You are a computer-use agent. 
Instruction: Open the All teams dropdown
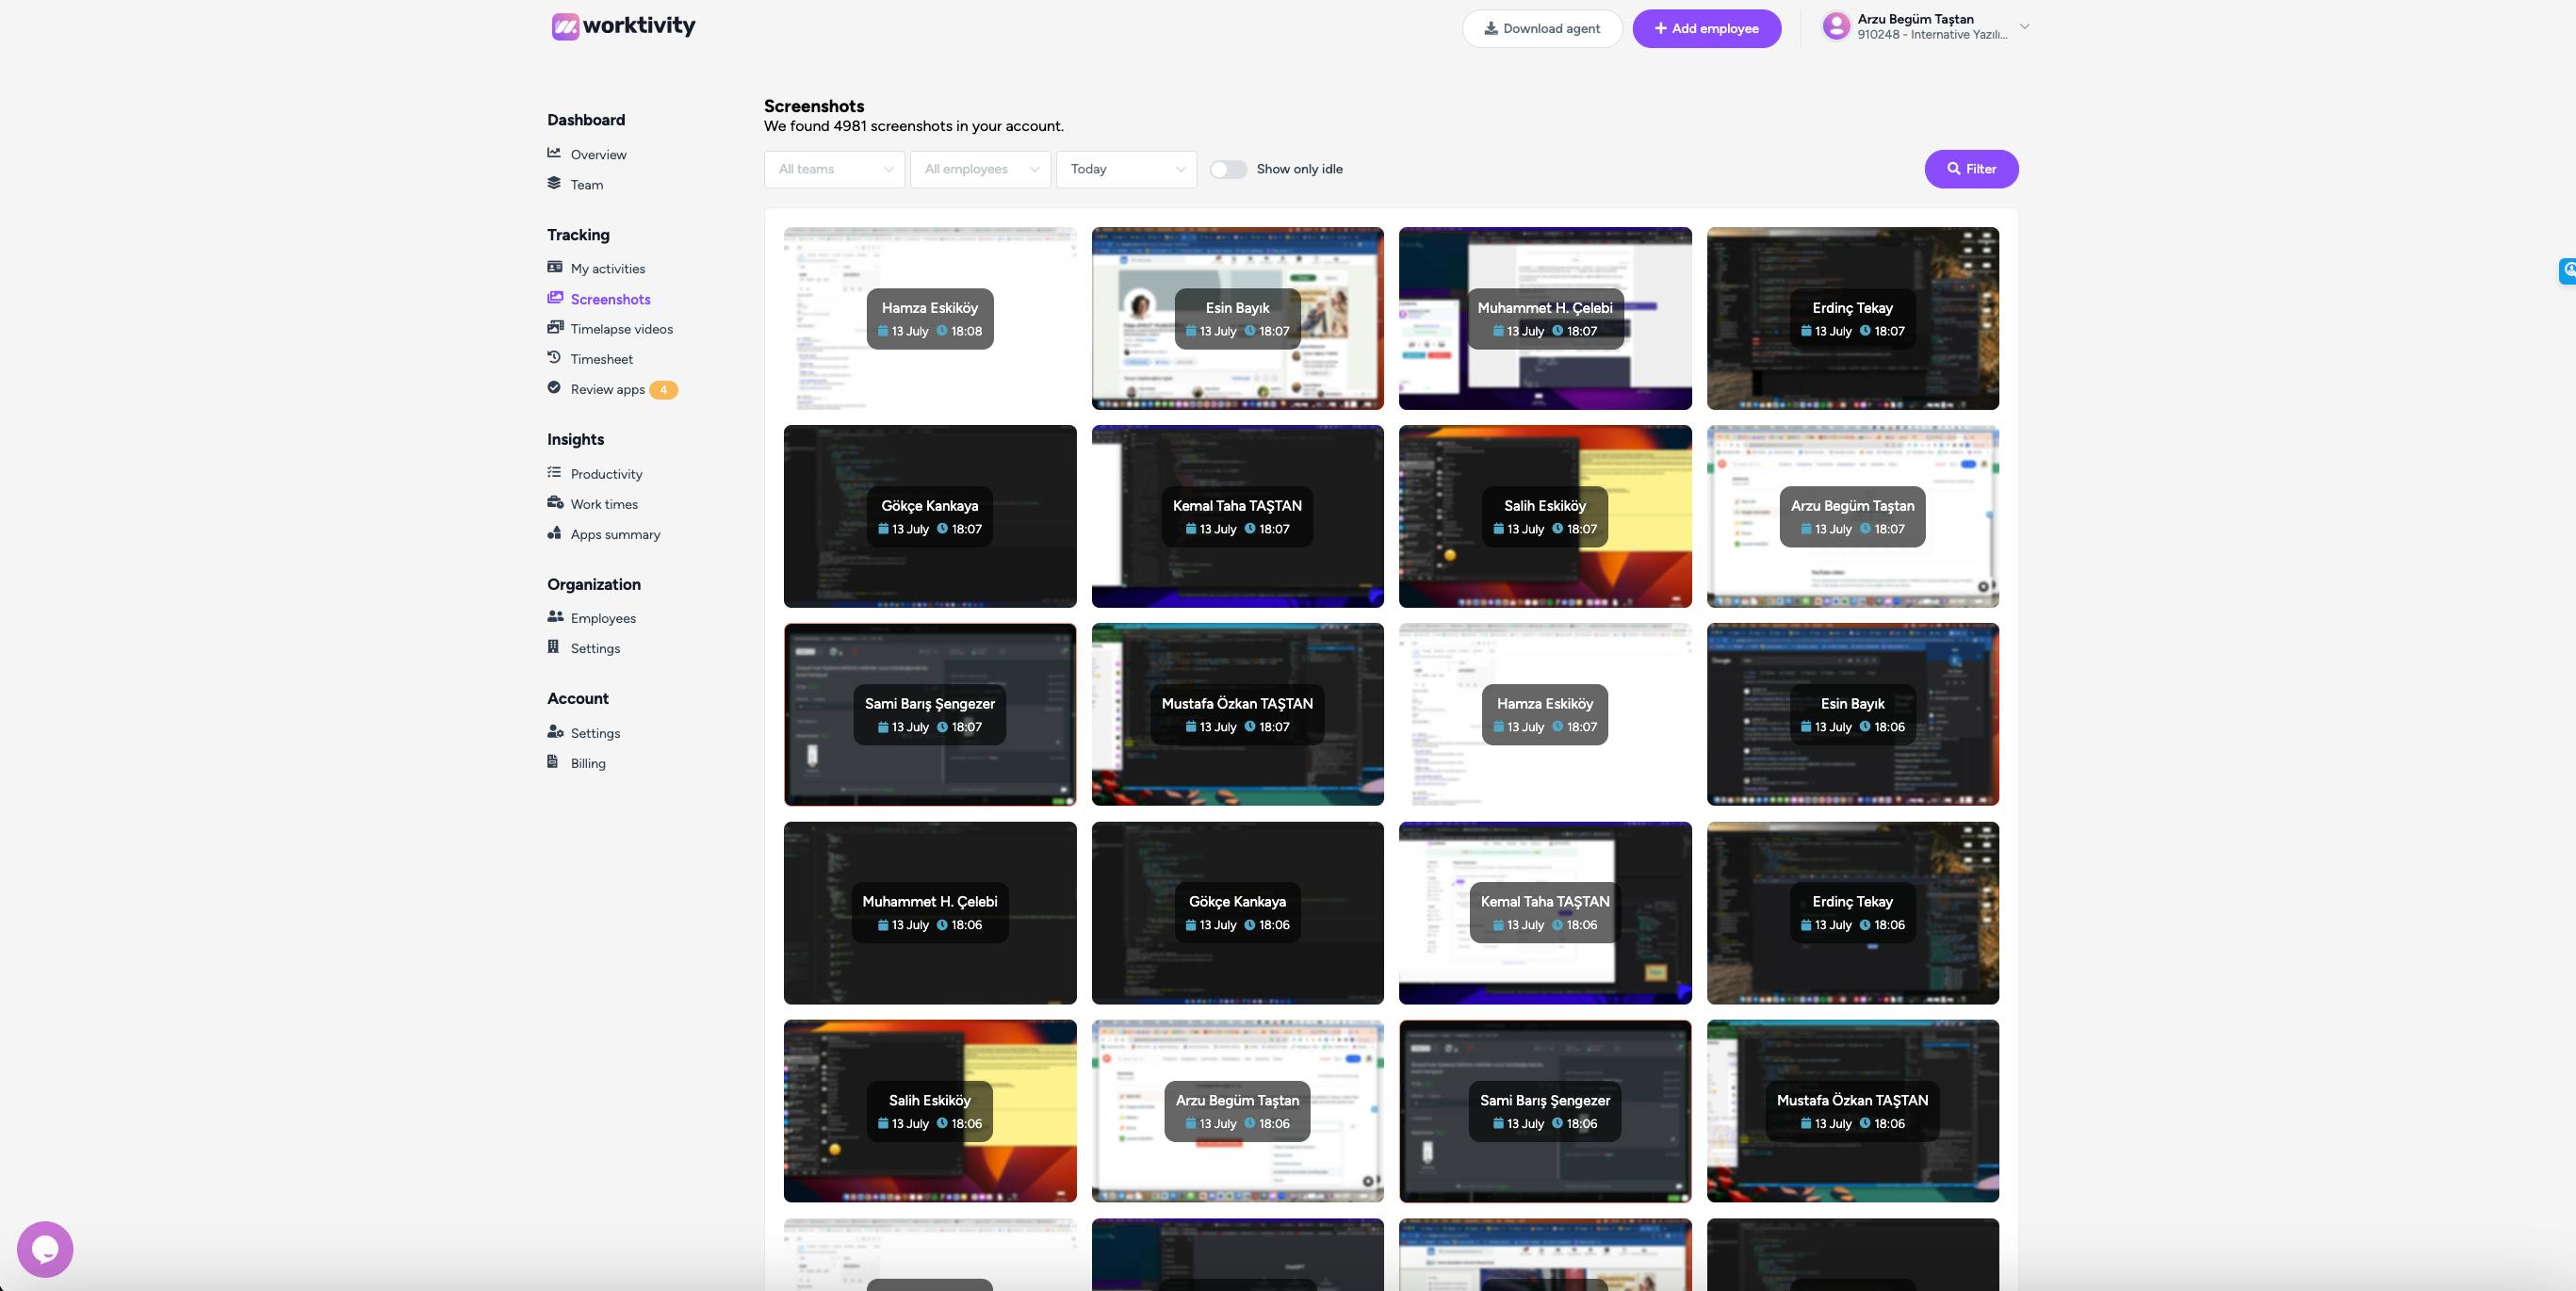834,169
